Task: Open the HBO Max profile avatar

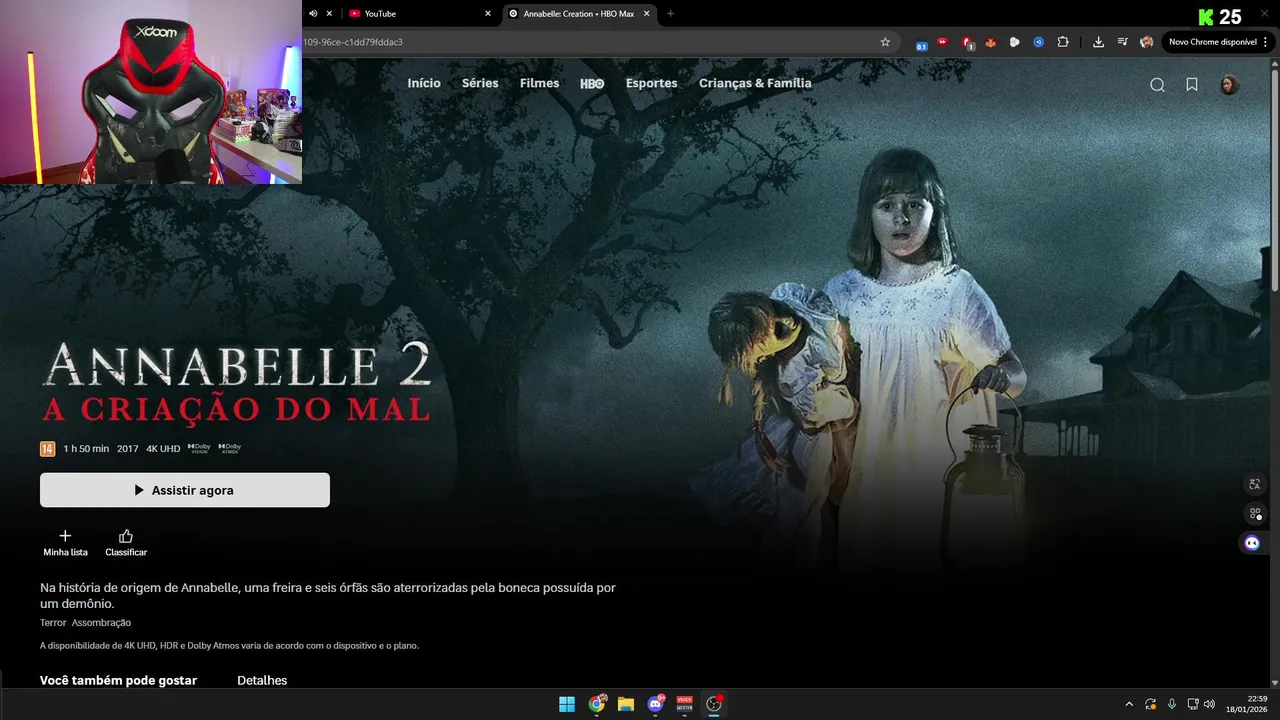Action: pyautogui.click(x=1229, y=85)
